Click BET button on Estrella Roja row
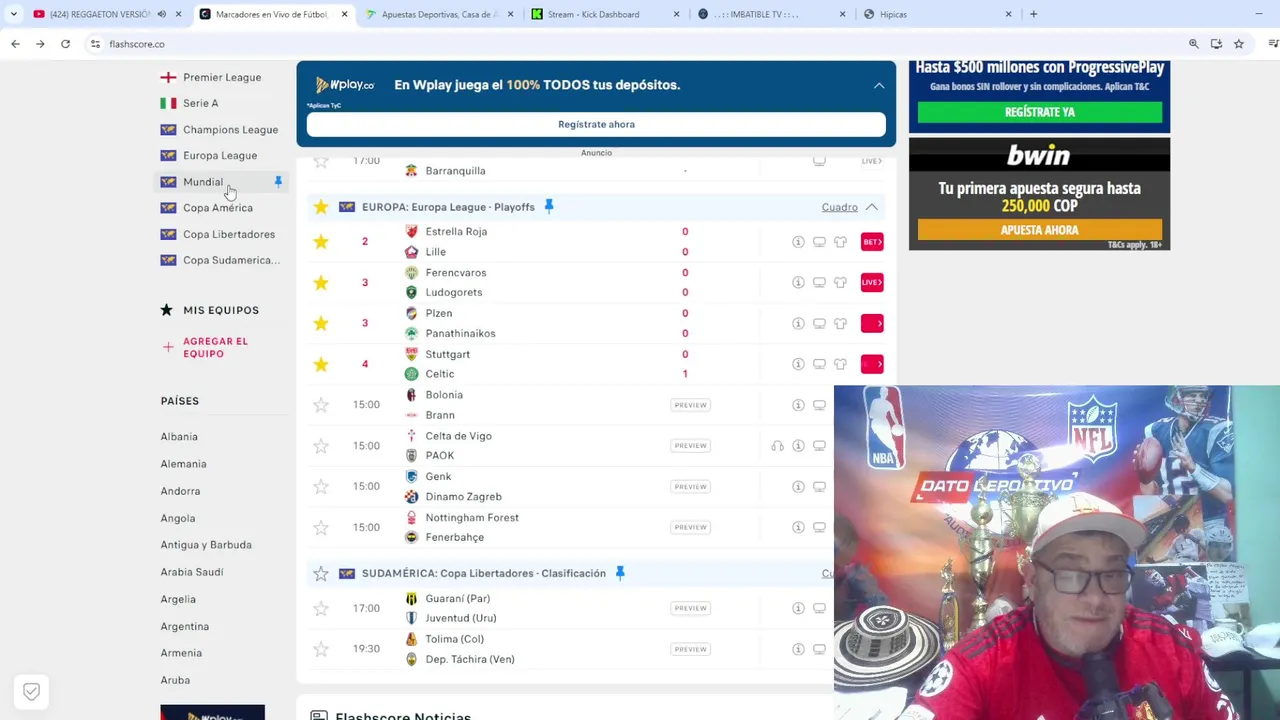This screenshot has height=720, width=1280. coord(872,242)
